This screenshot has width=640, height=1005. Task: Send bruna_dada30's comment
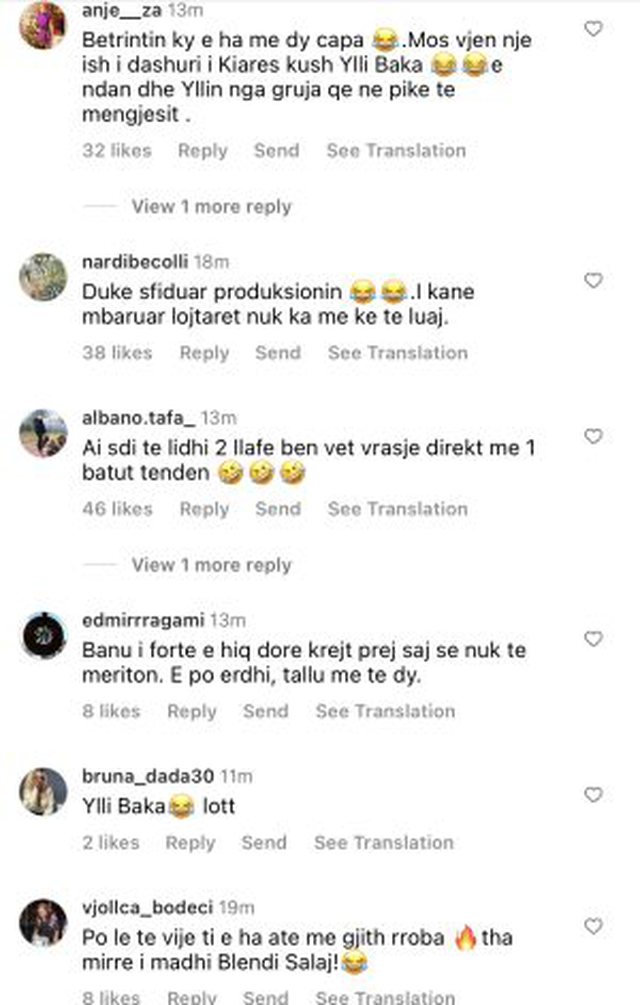[x=264, y=843]
